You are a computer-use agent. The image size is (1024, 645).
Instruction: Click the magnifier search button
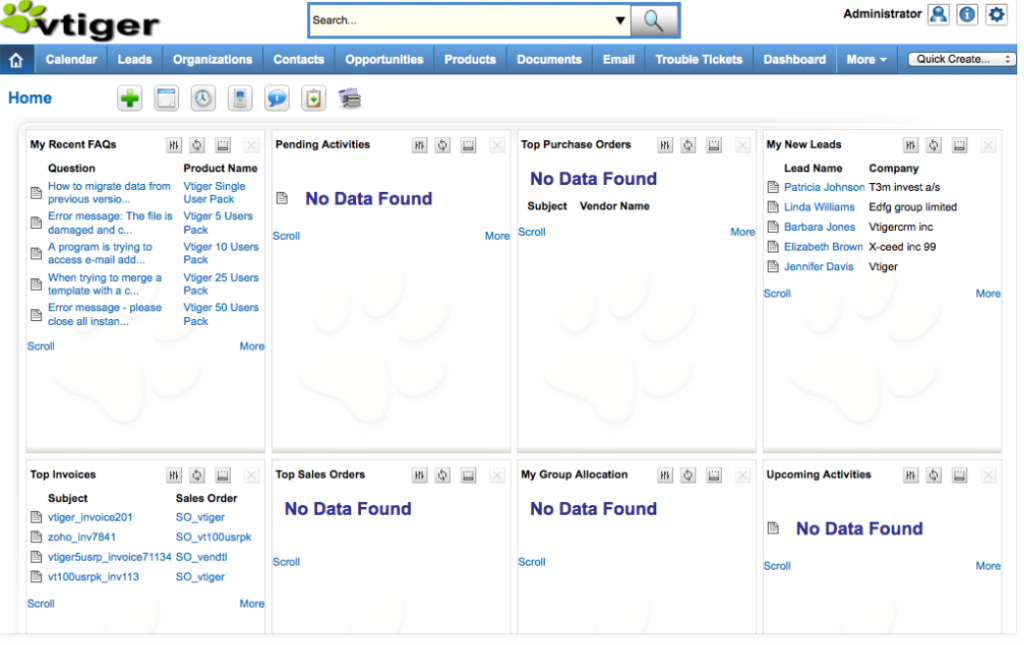click(654, 20)
